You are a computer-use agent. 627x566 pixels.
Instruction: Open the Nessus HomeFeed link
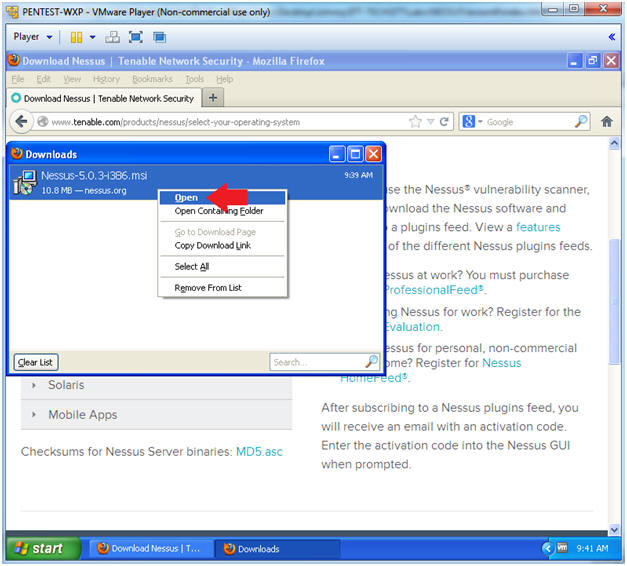click(502, 363)
